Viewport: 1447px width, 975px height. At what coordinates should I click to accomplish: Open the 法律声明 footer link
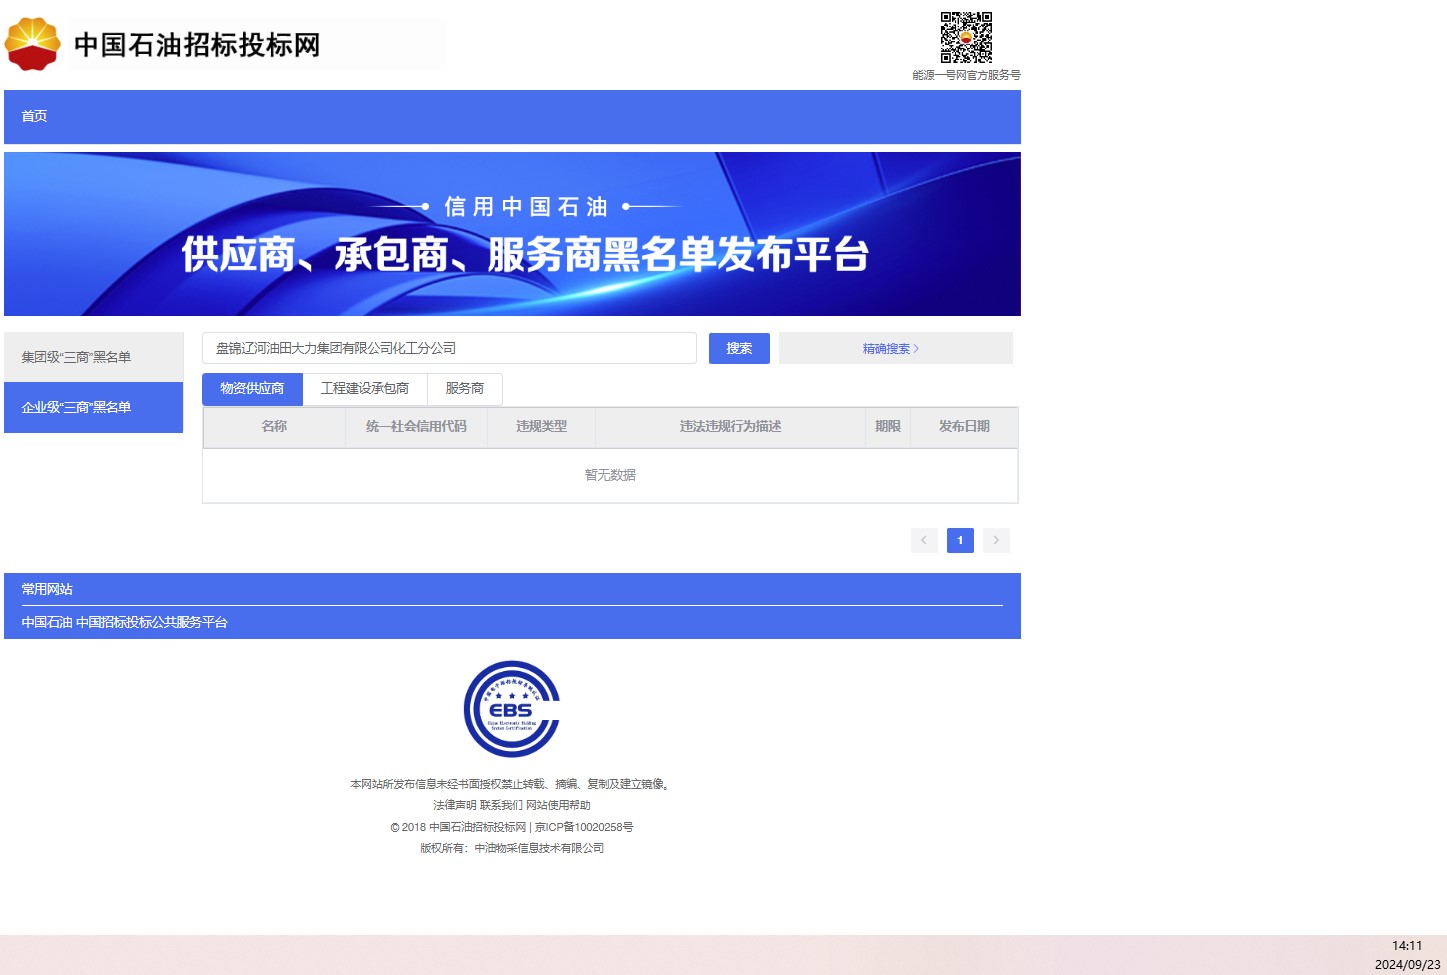454,805
